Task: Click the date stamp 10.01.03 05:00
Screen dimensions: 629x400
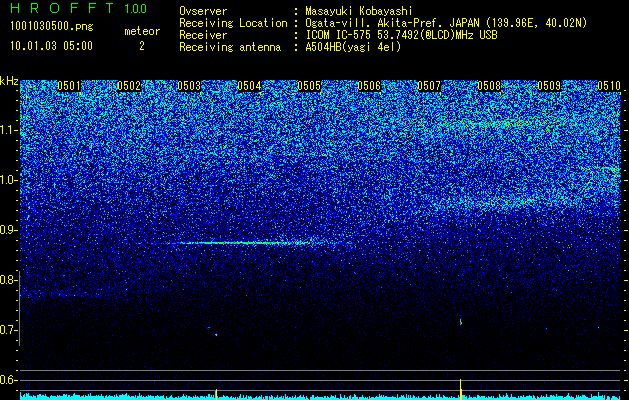Action: 51,46
